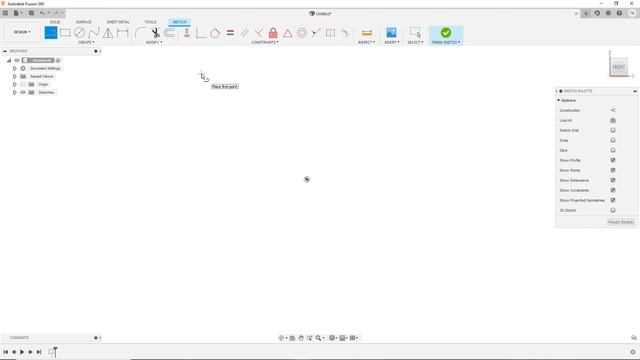Open the Create dropdown menu

pyautogui.click(x=86, y=42)
